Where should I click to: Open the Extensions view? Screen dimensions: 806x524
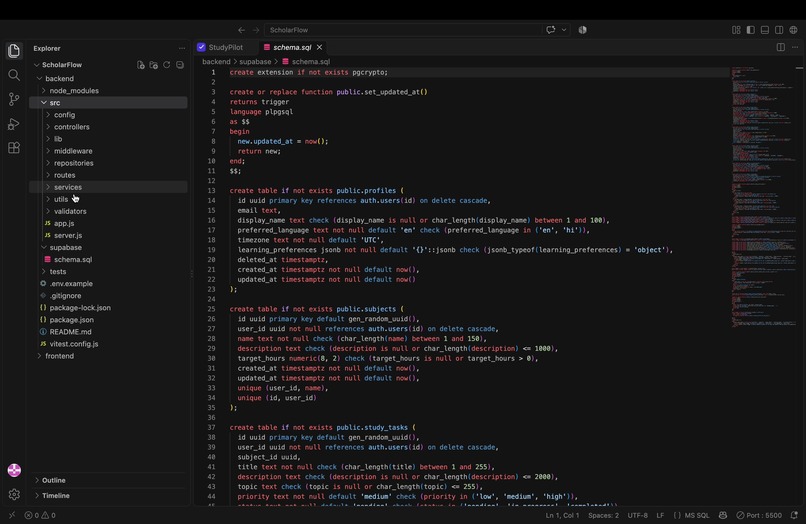coord(14,148)
